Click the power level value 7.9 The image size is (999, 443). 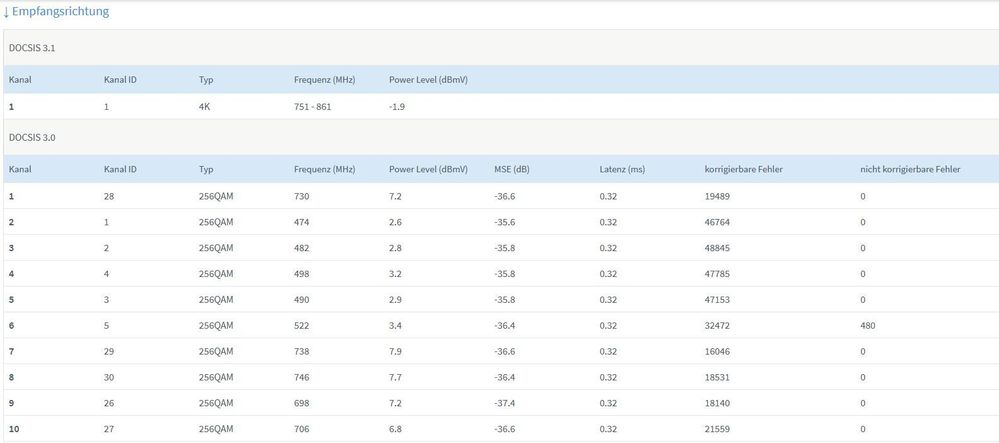[396, 351]
